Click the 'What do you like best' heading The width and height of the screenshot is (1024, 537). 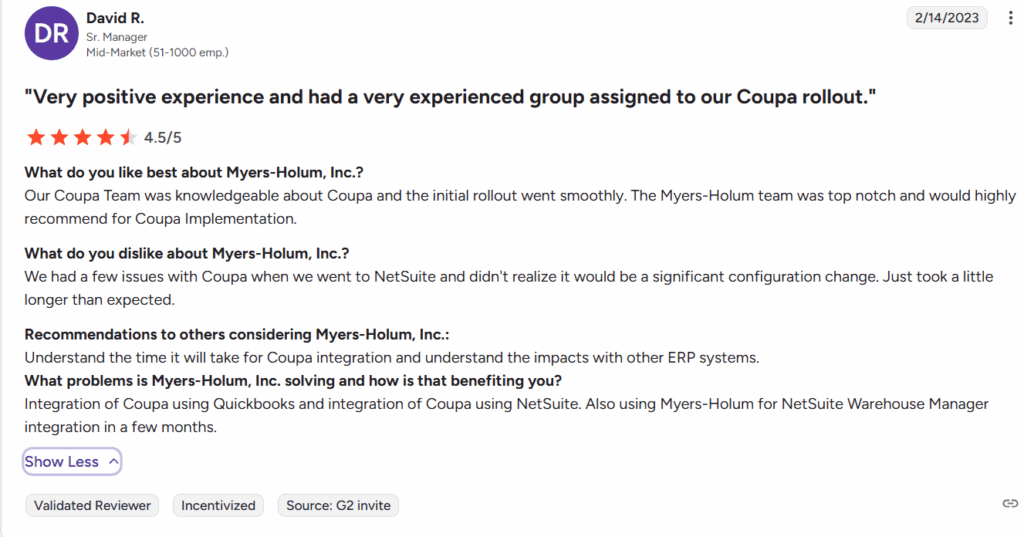tap(200, 172)
